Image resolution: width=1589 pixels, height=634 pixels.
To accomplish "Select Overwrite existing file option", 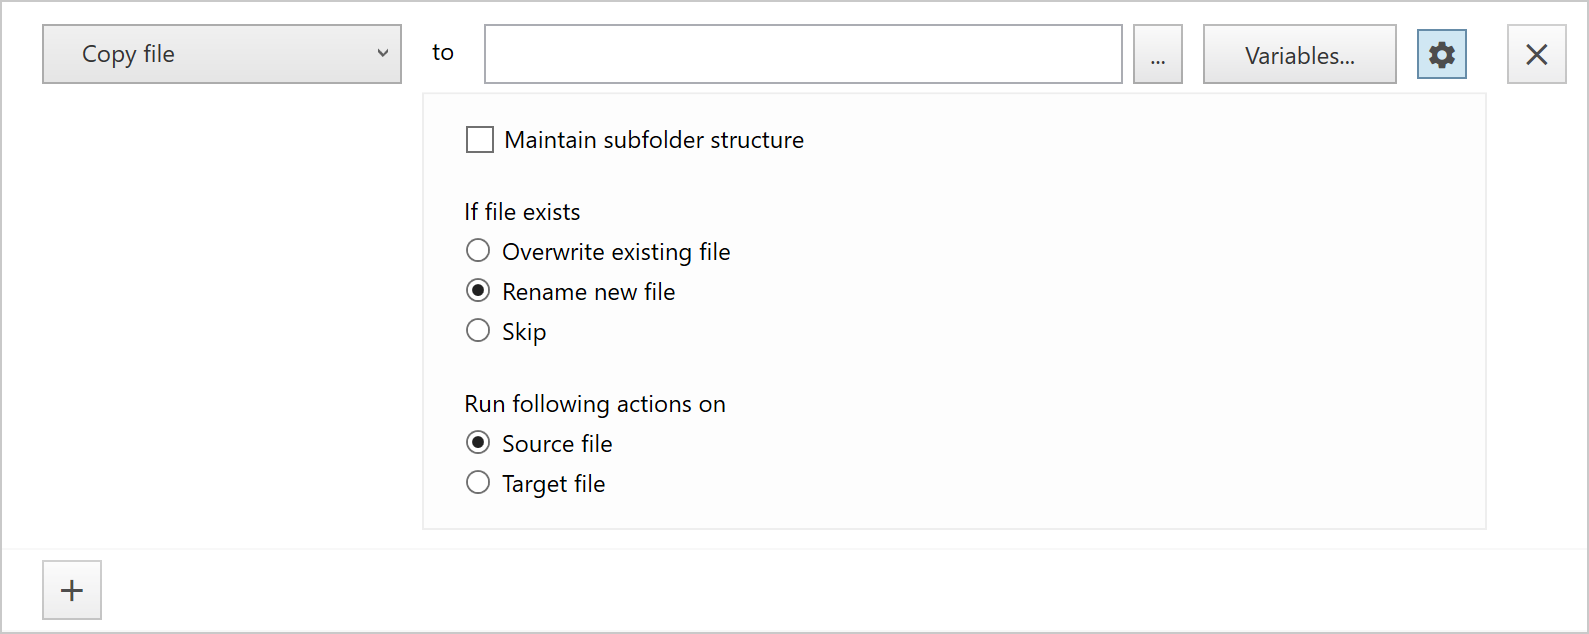I will coord(478,250).
